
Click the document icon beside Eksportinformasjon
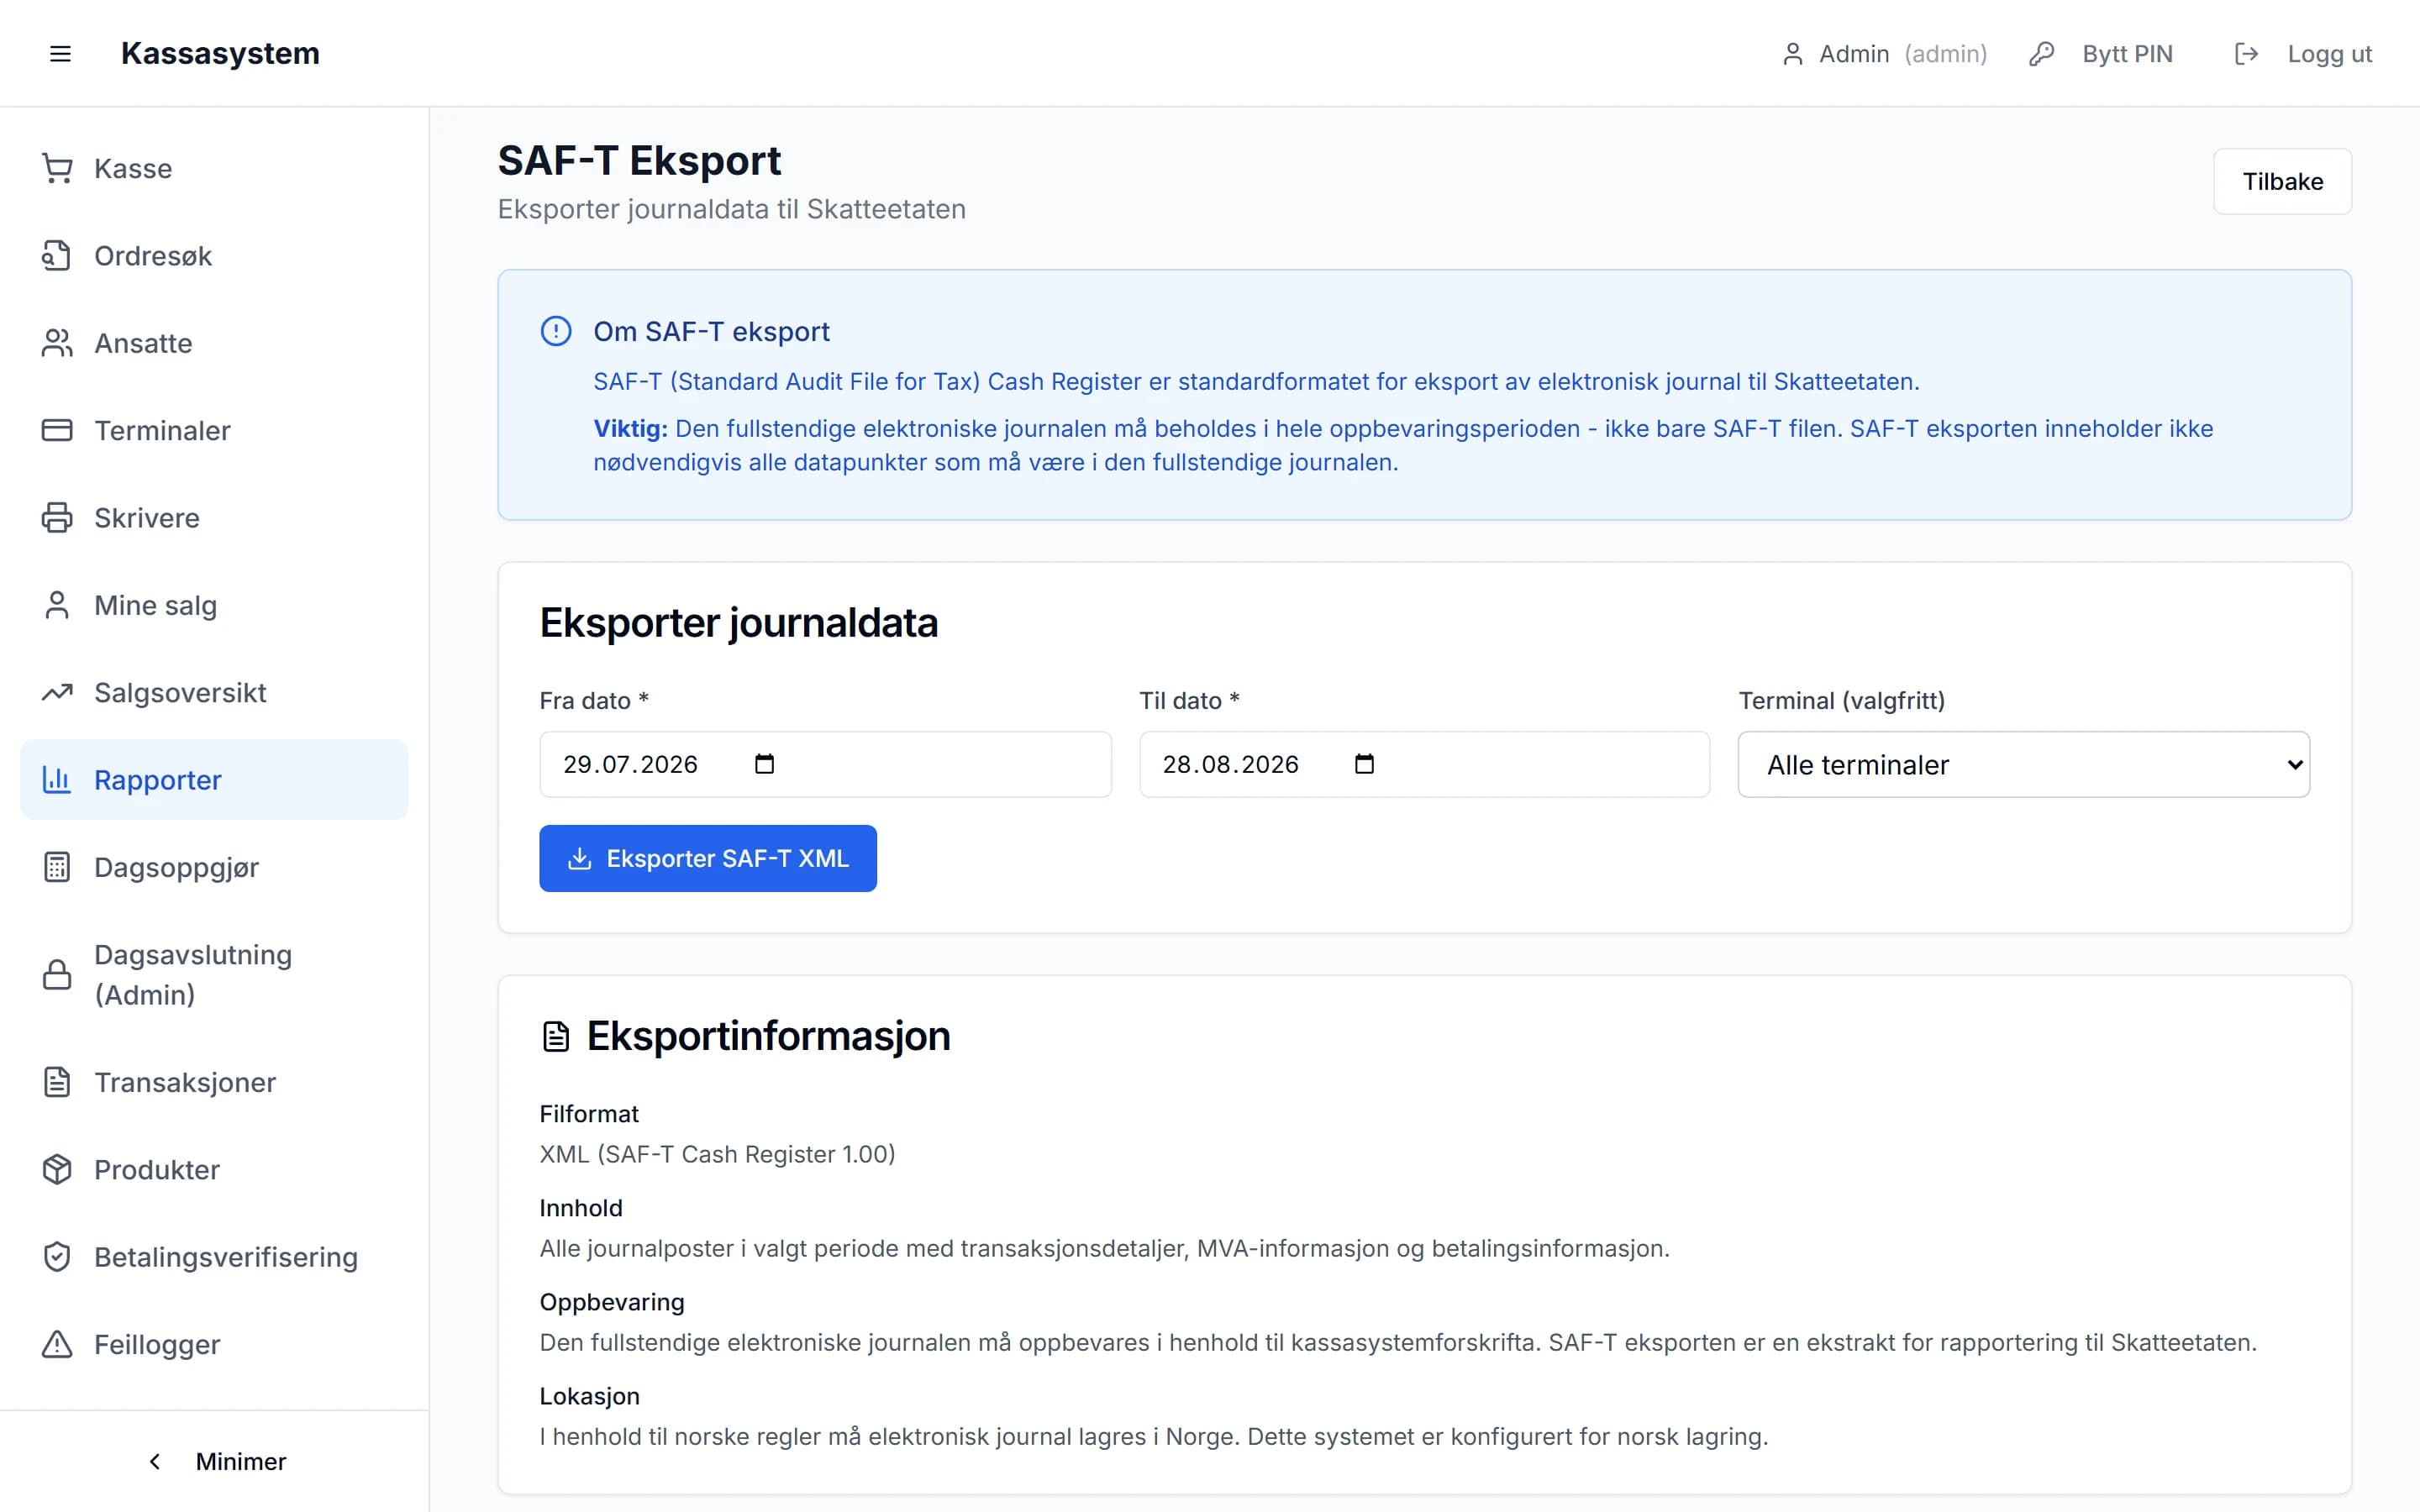coord(555,1037)
